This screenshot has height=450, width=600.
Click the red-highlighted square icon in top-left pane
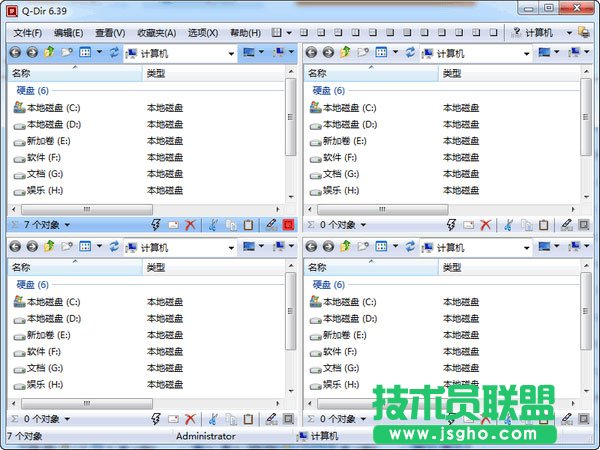click(289, 225)
